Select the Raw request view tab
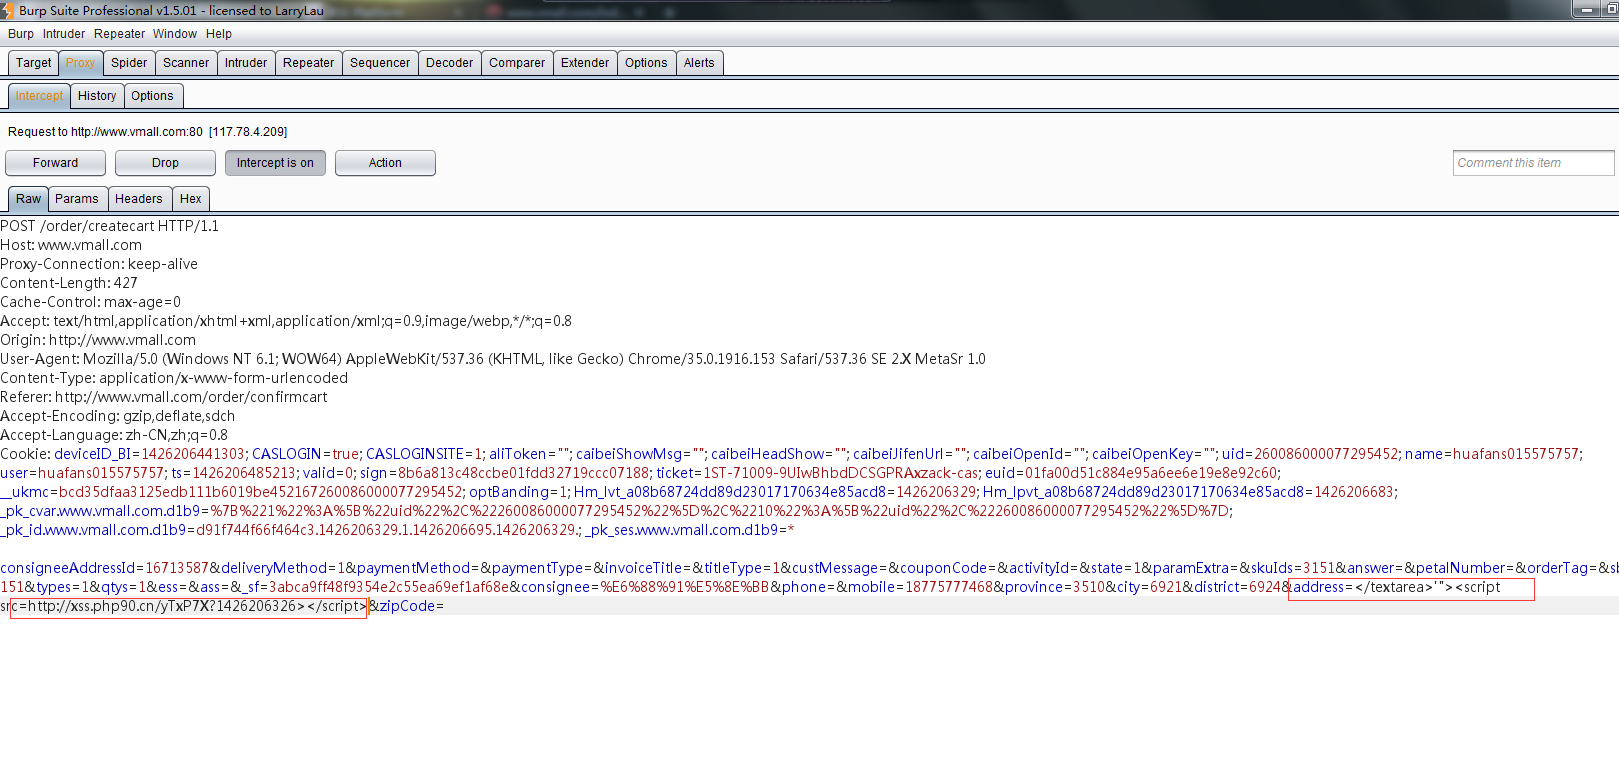Viewport: 1619px width, 772px height. point(28,199)
